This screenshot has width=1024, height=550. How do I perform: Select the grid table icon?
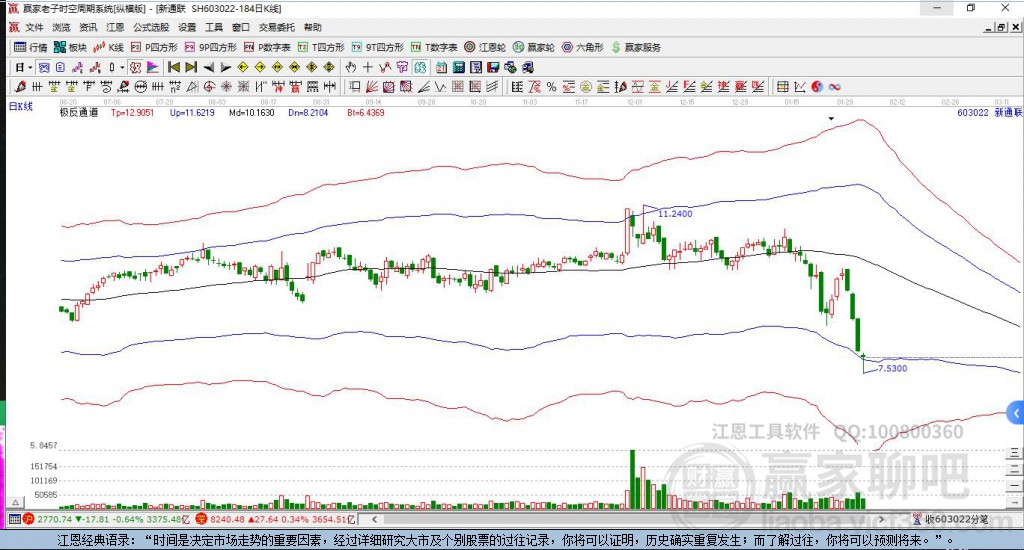click(782, 86)
